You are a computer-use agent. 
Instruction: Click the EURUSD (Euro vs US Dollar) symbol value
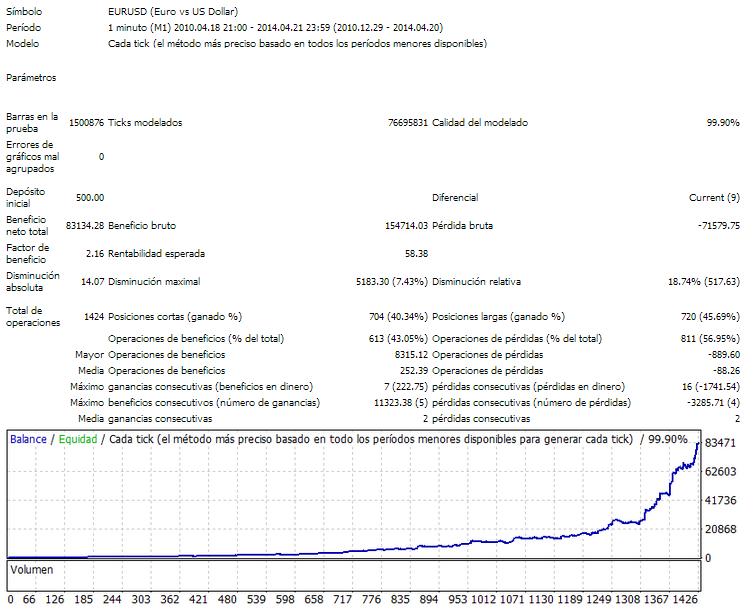pyautogui.click(x=164, y=10)
